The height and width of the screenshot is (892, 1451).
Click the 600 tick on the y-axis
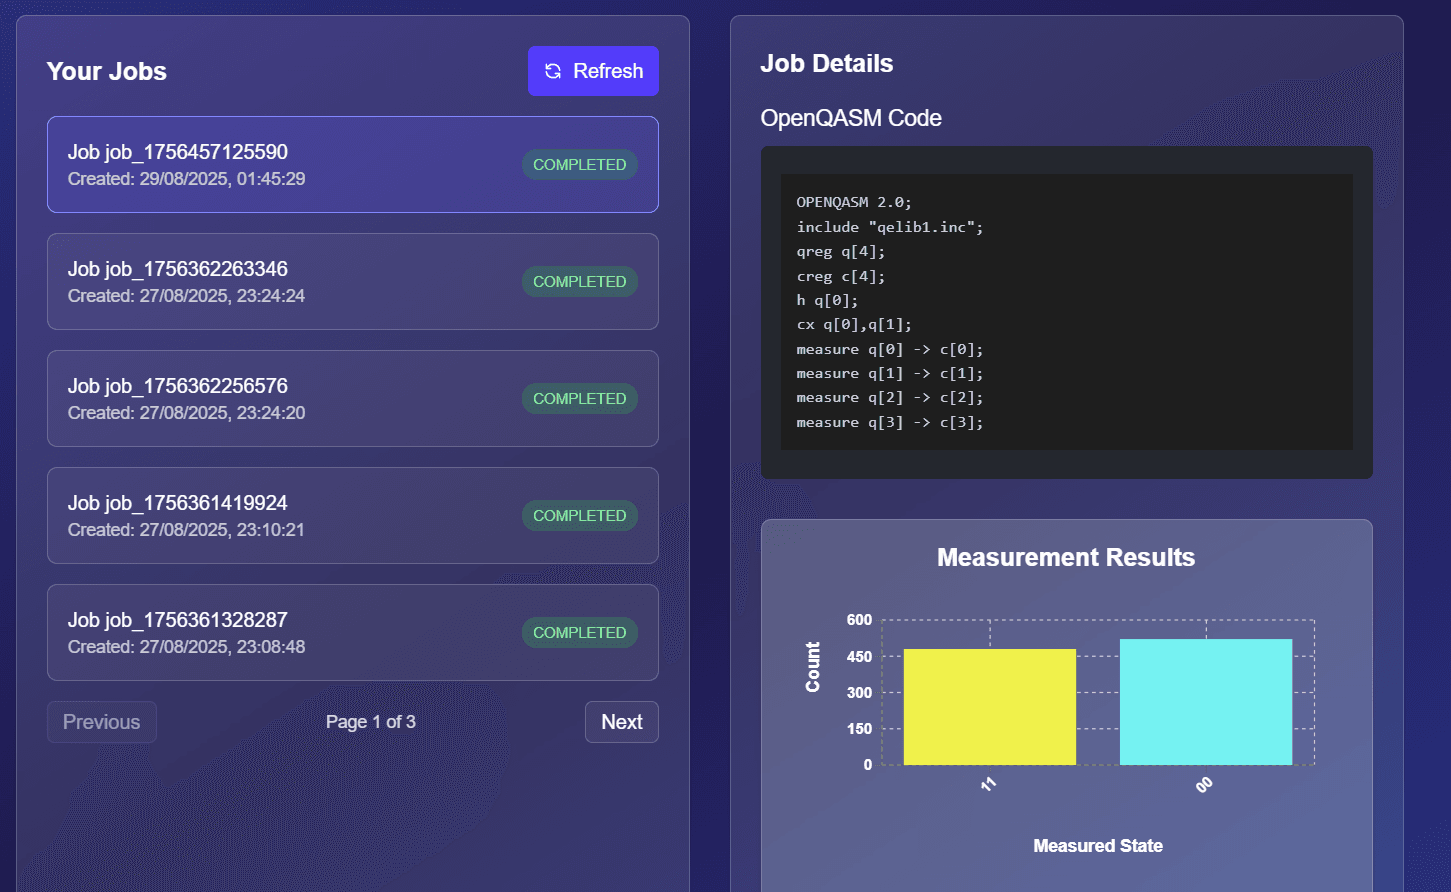point(859,620)
